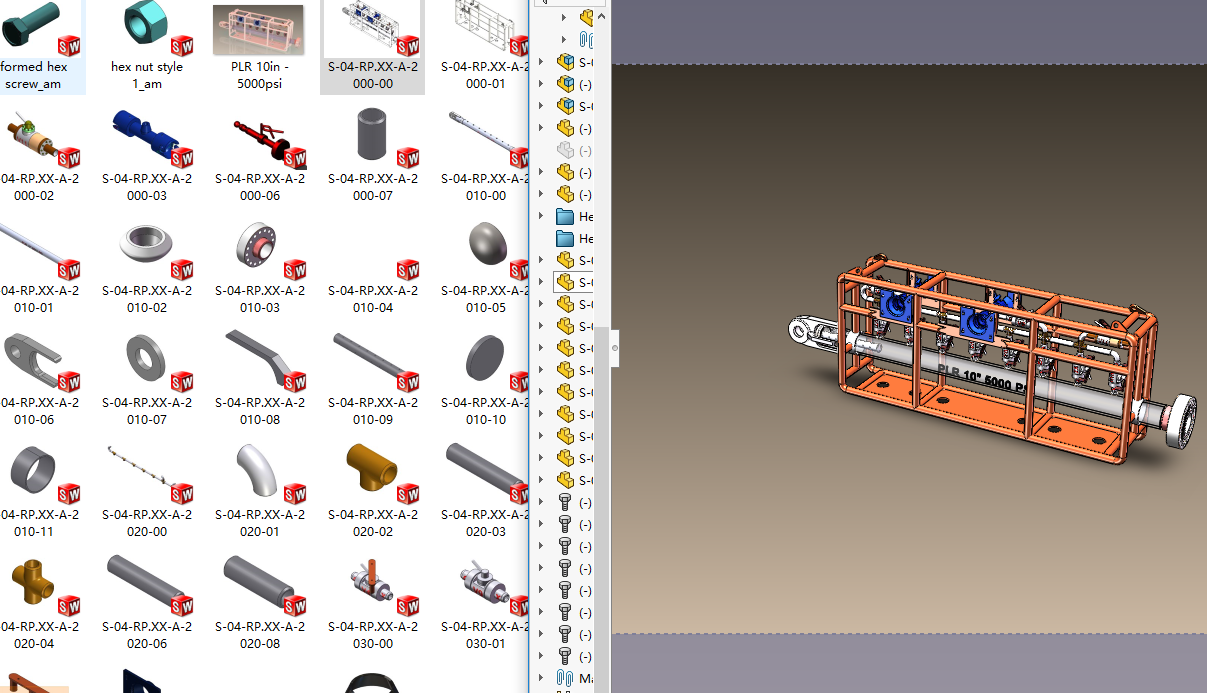Viewport: 1207px width, 693px height.
Task: Select the S-04-RP.XX-A-2020-00 pipe assembly
Action: tap(147, 492)
